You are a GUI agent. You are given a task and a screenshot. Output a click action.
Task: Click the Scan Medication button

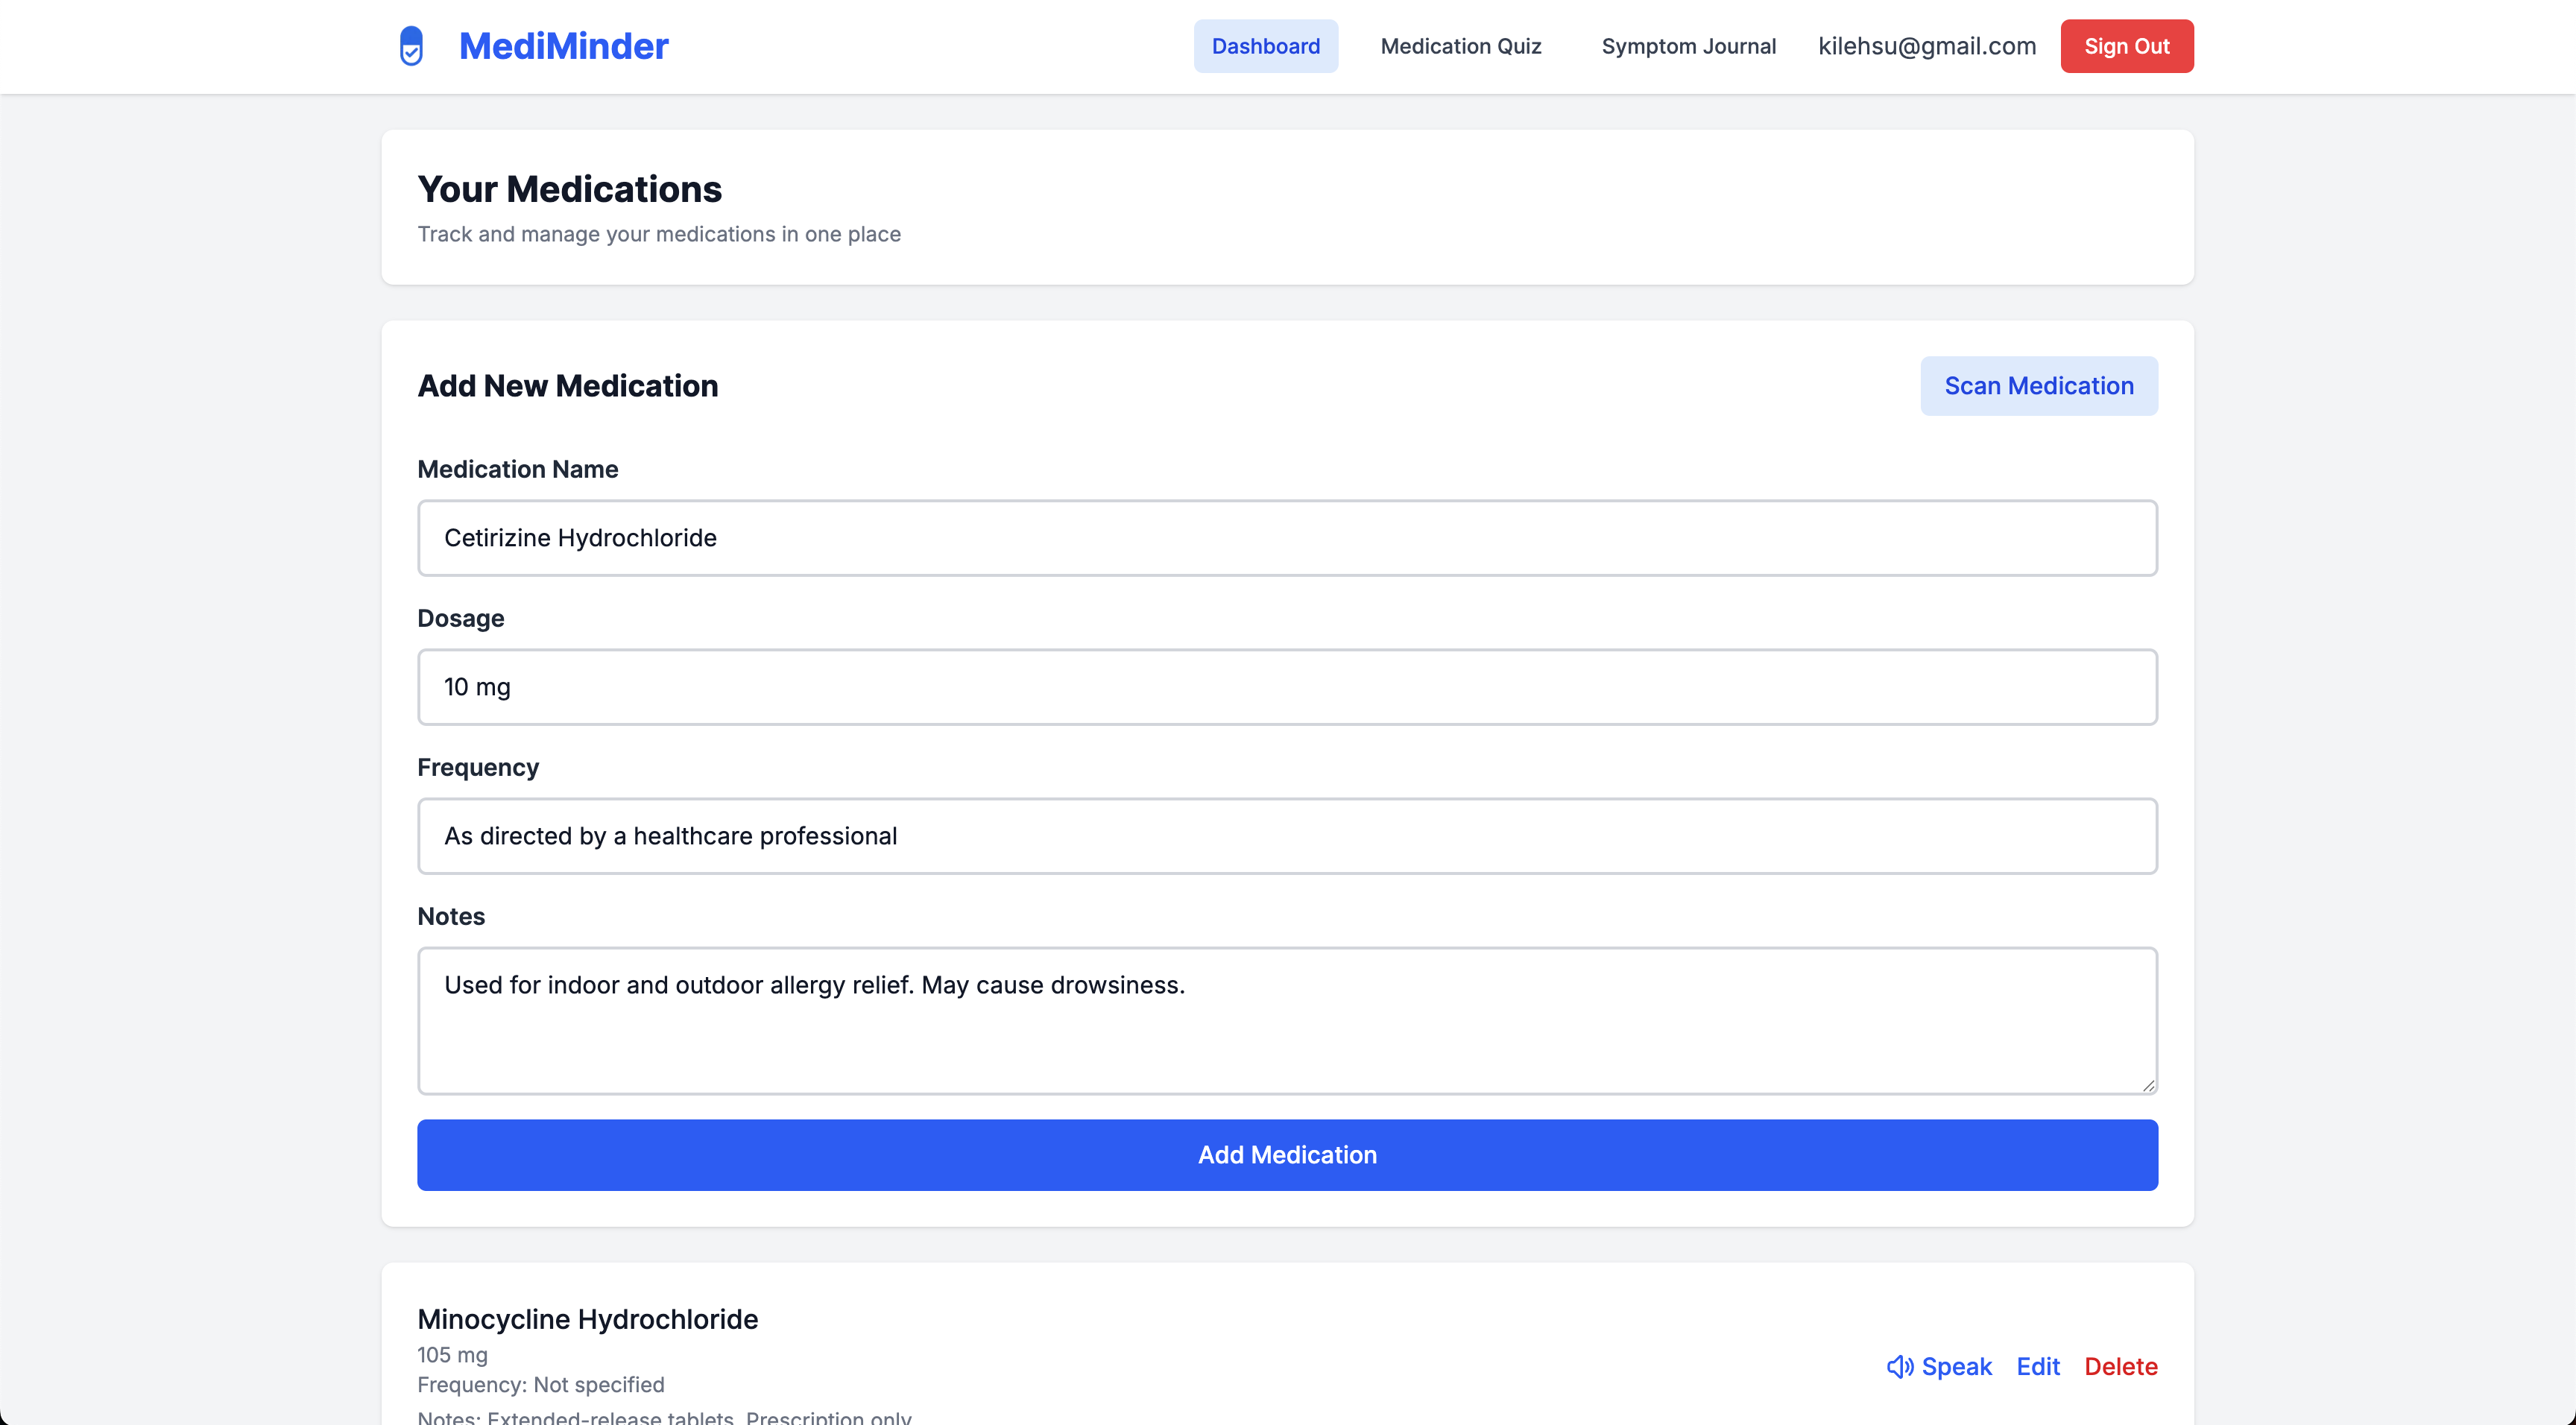point(2038,386)
